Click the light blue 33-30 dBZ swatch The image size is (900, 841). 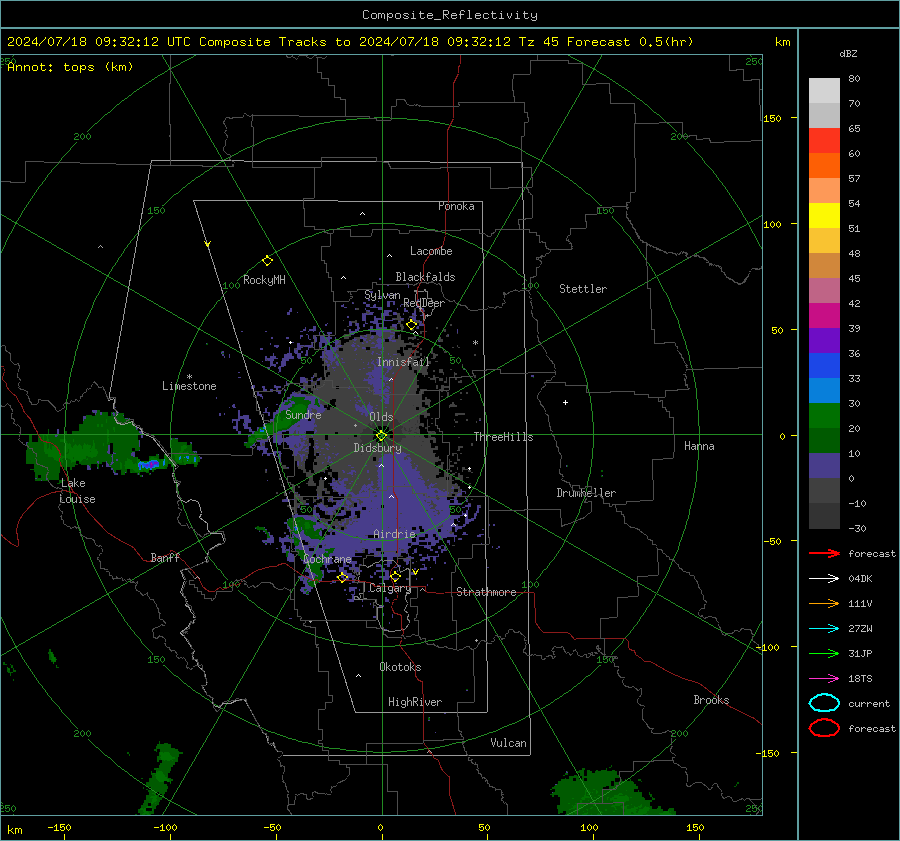pos(824,391)
